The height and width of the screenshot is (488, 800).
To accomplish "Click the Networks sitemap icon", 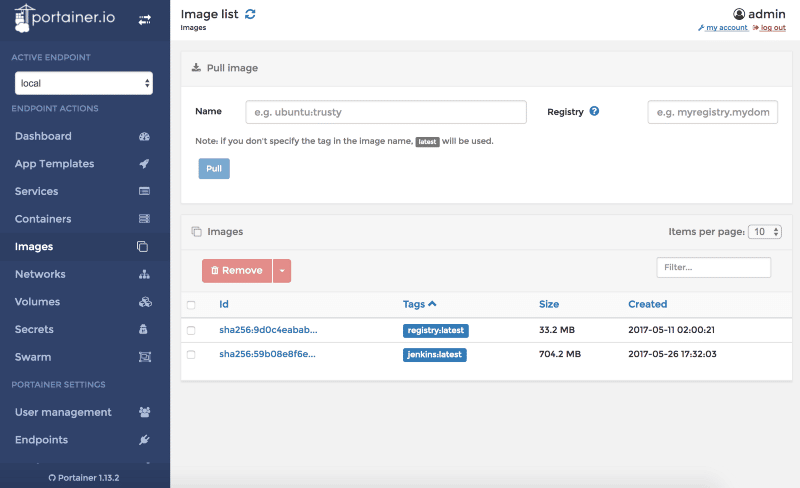I will click(x=144, y=274).
